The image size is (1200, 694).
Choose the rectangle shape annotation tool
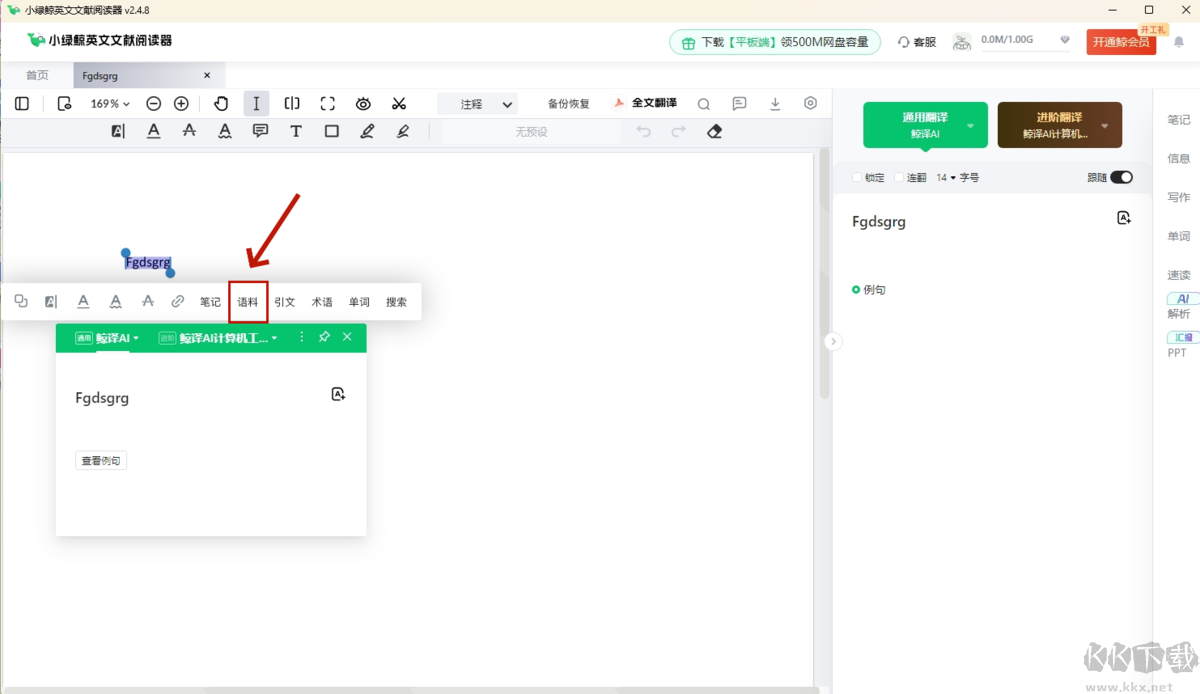pyautogui.click(x=332, y=132)
